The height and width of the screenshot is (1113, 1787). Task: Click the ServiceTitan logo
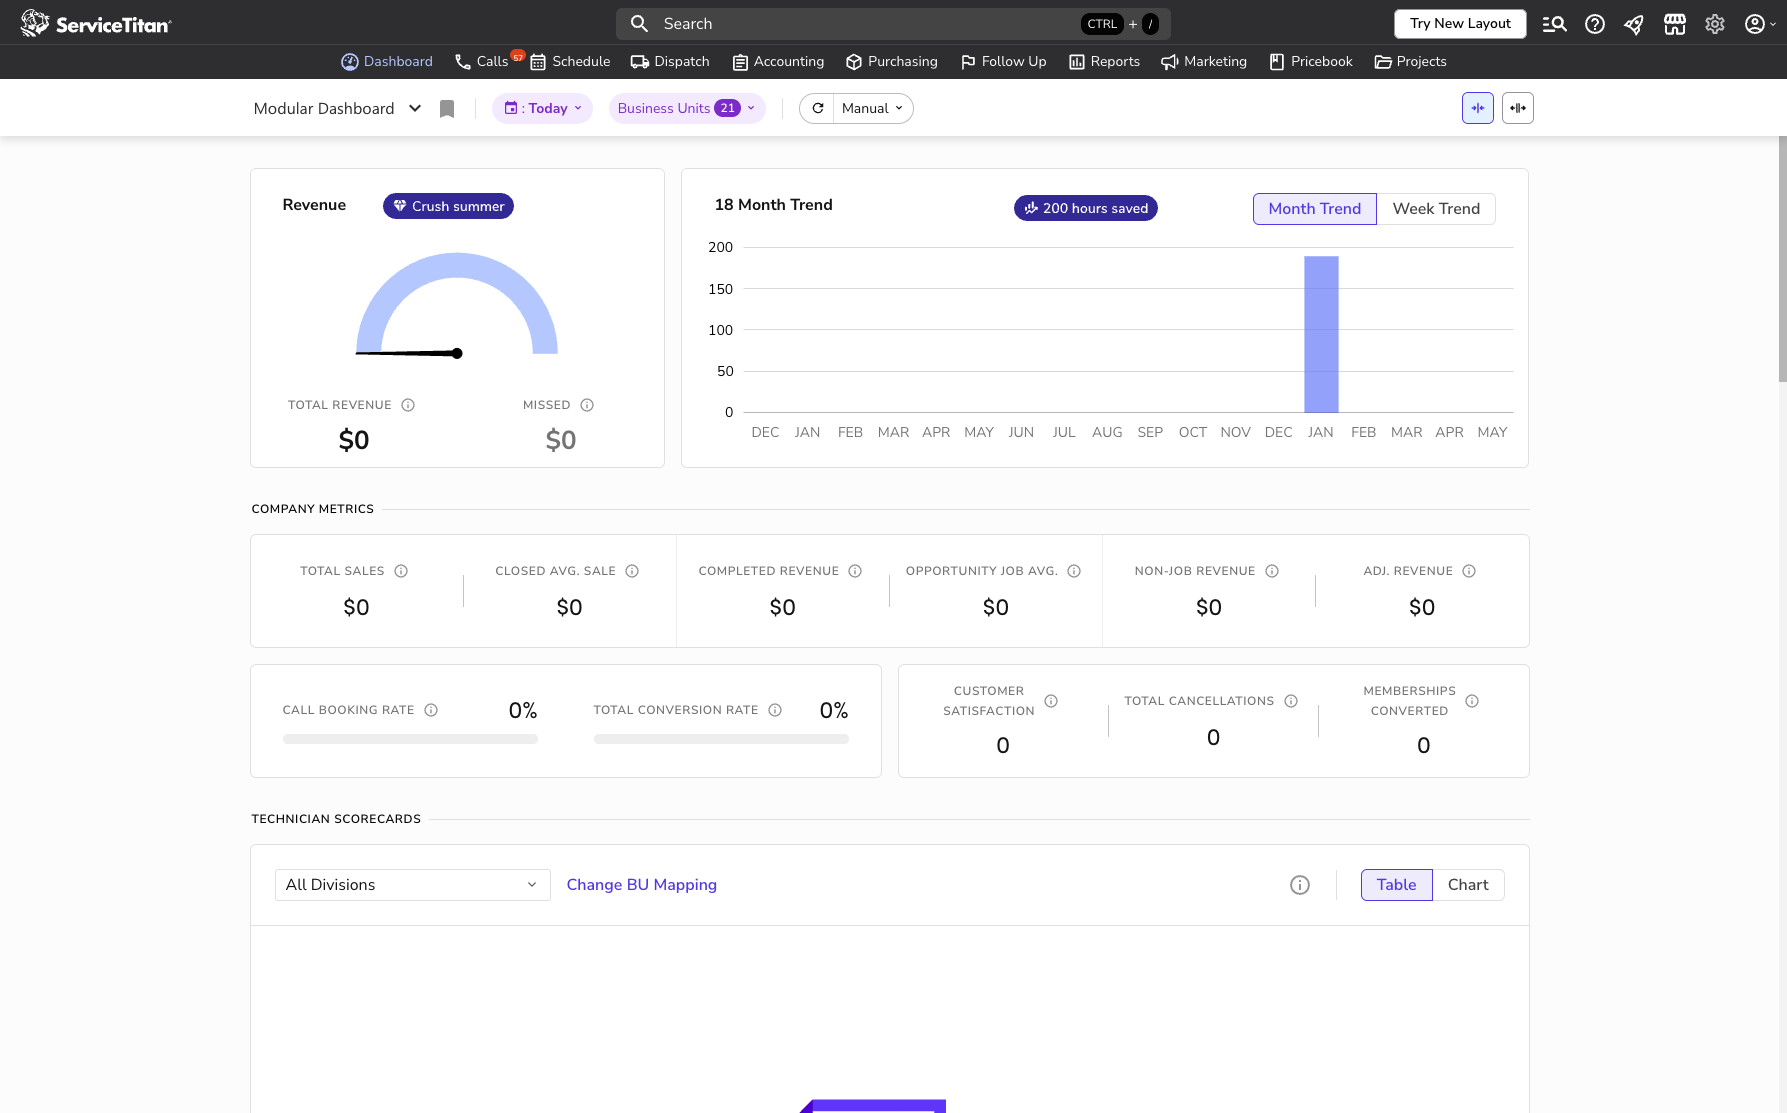point(96,23)
